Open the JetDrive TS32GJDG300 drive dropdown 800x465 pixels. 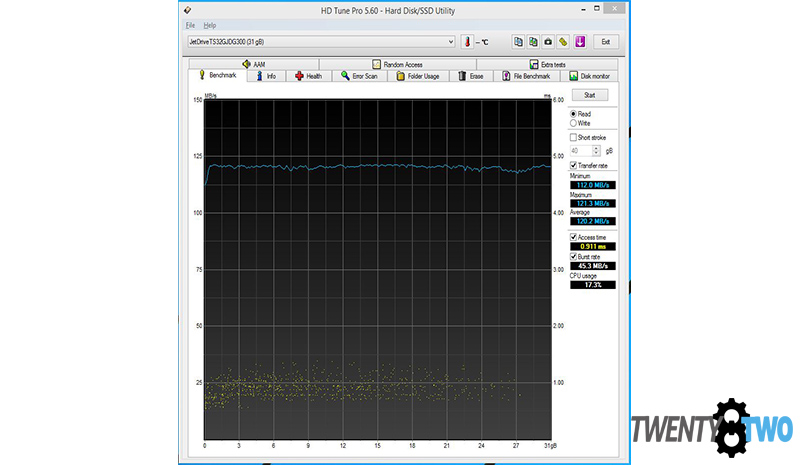click(321, 42)
